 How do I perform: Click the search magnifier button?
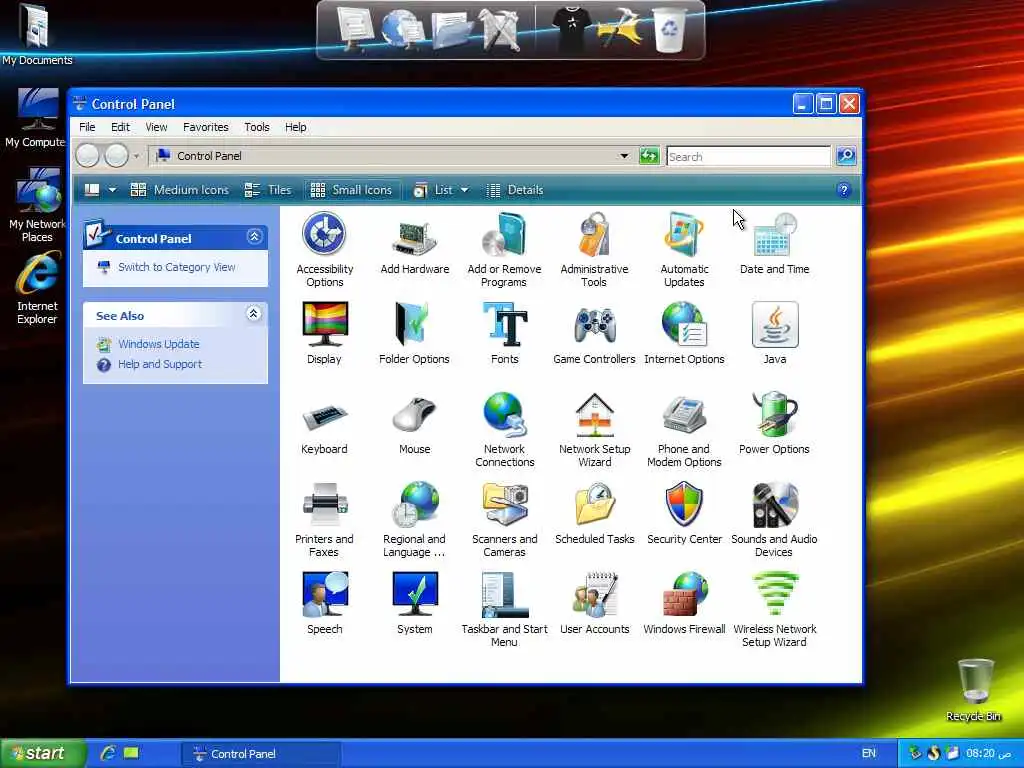(846, 155)
